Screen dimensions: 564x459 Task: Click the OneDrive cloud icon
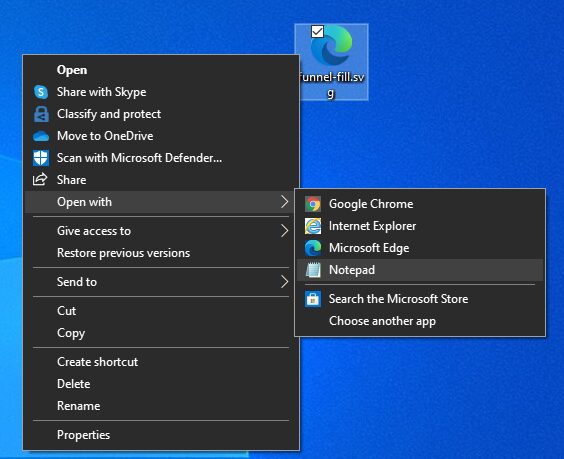point(41,136)
